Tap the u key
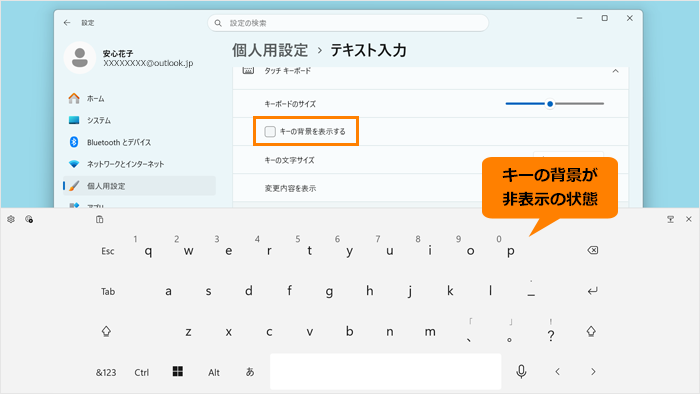Image resolution: width=700 pixels, height=394 pixels. [x=390, y=251]
